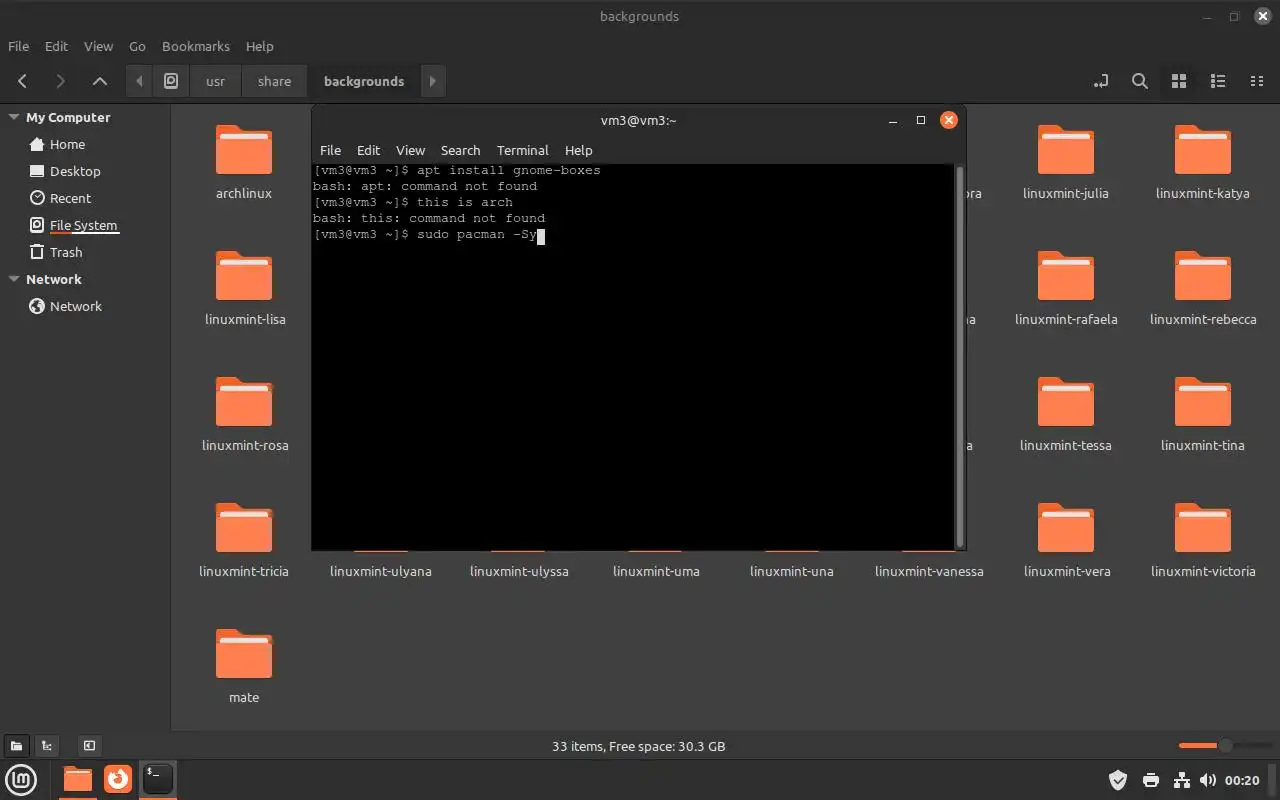Open the linuxmint-vera folder
This screenshot has width=1280, height=800.
coord(1066,540)
